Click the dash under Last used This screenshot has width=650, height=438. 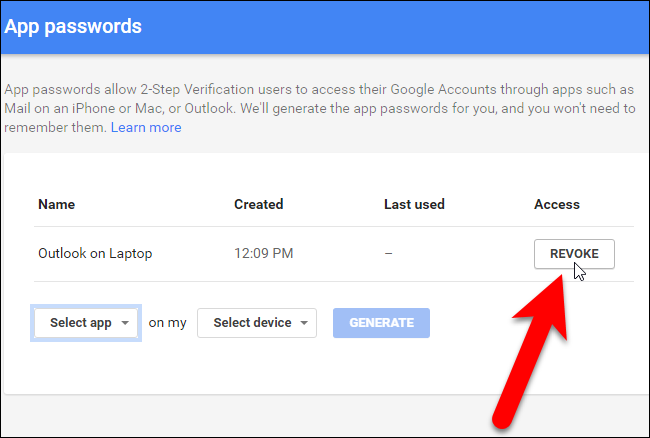388,254
